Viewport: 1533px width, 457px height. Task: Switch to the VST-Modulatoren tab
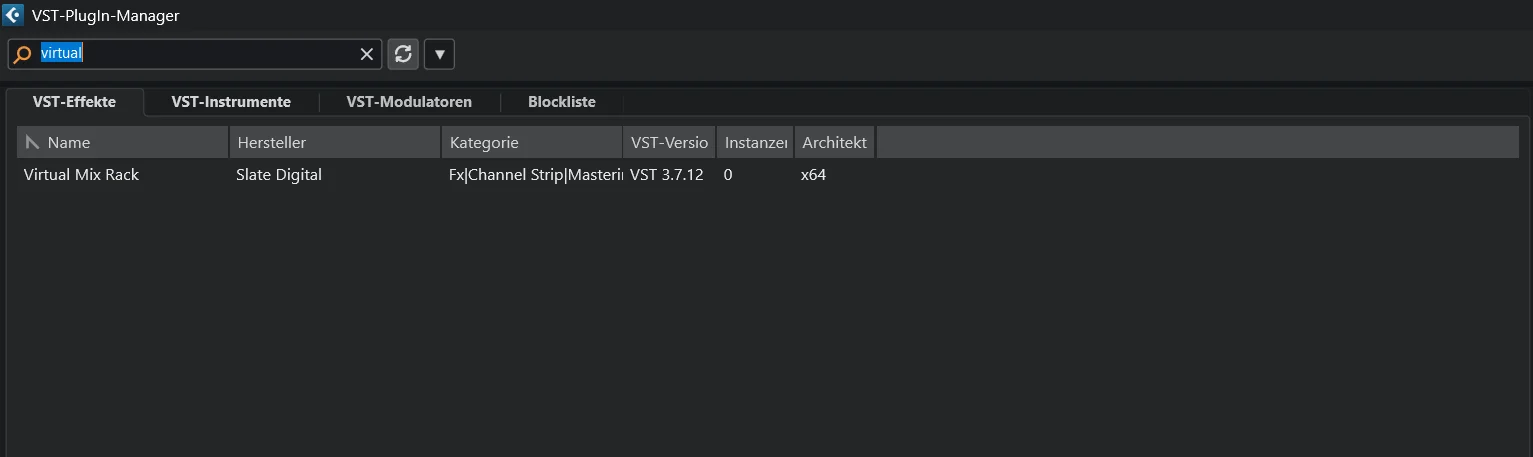point(409,102)
